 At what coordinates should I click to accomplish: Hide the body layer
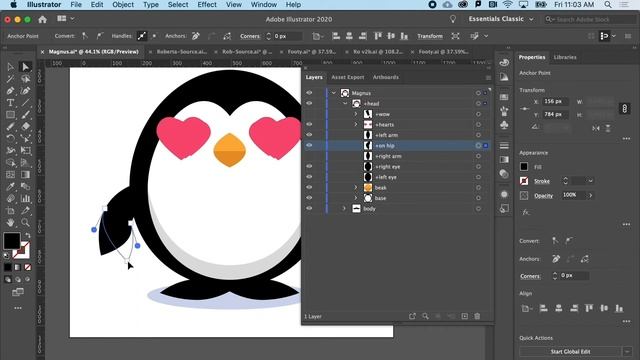309,208
